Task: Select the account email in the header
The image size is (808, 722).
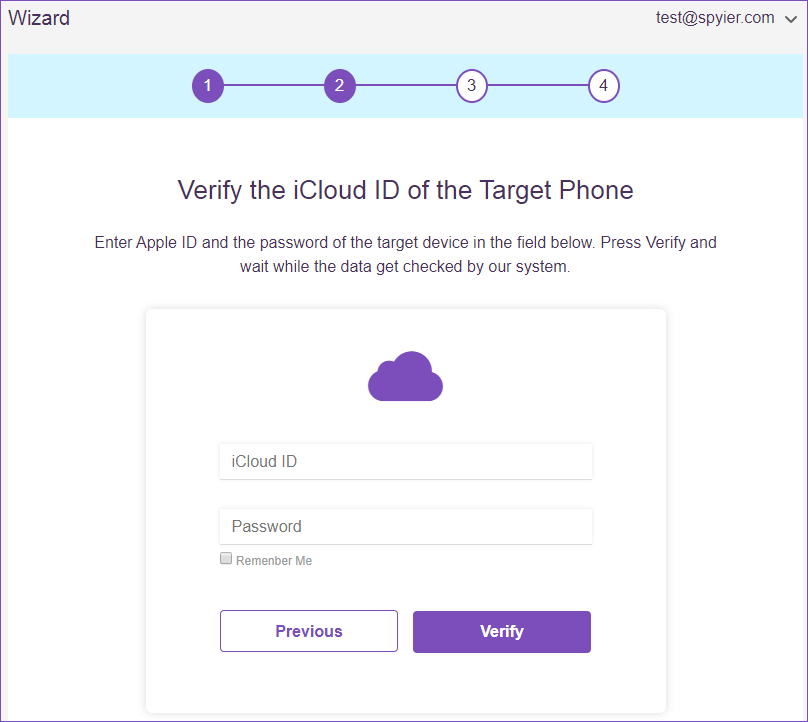Action: point(716,18)
